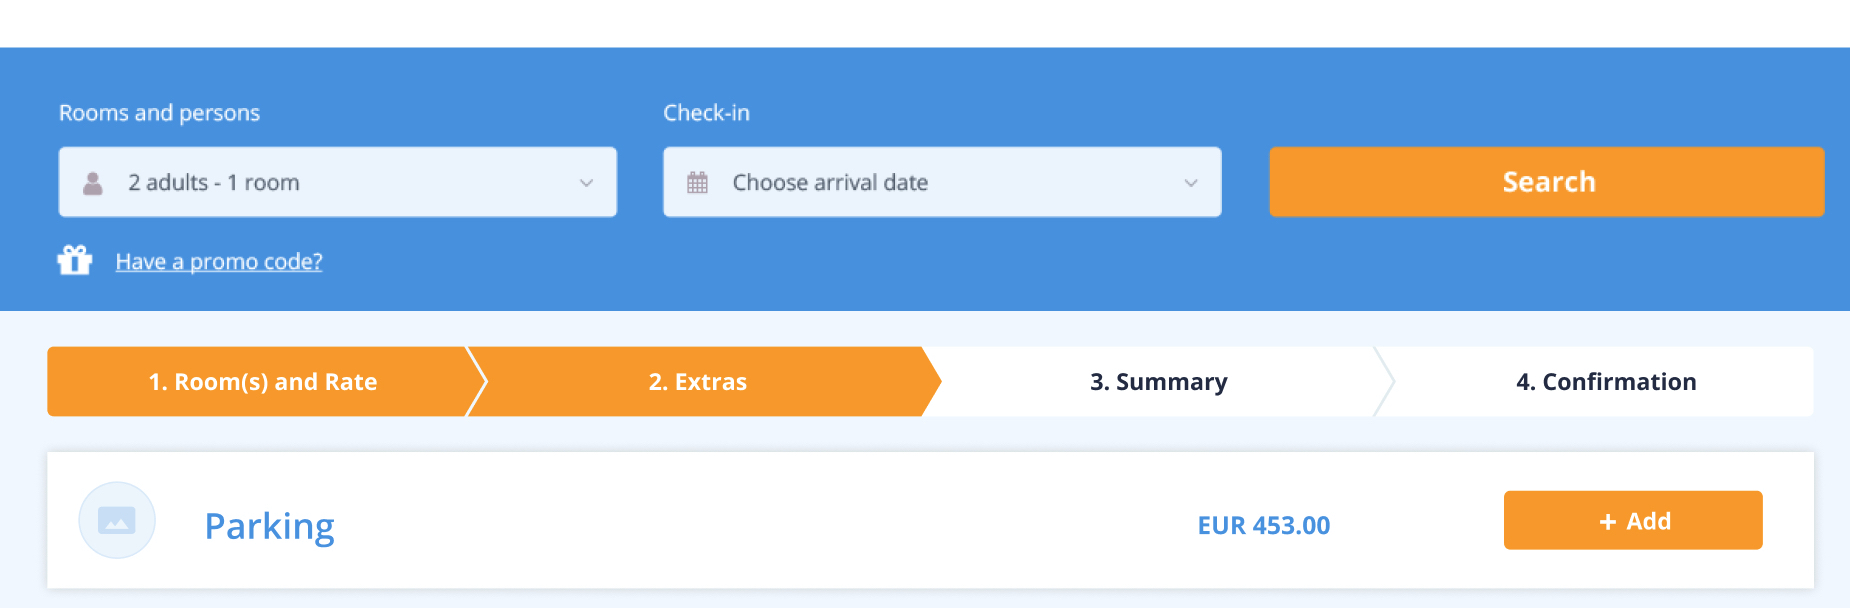
Task: Click the gift icon beside promo code
Action: point(75,260)
